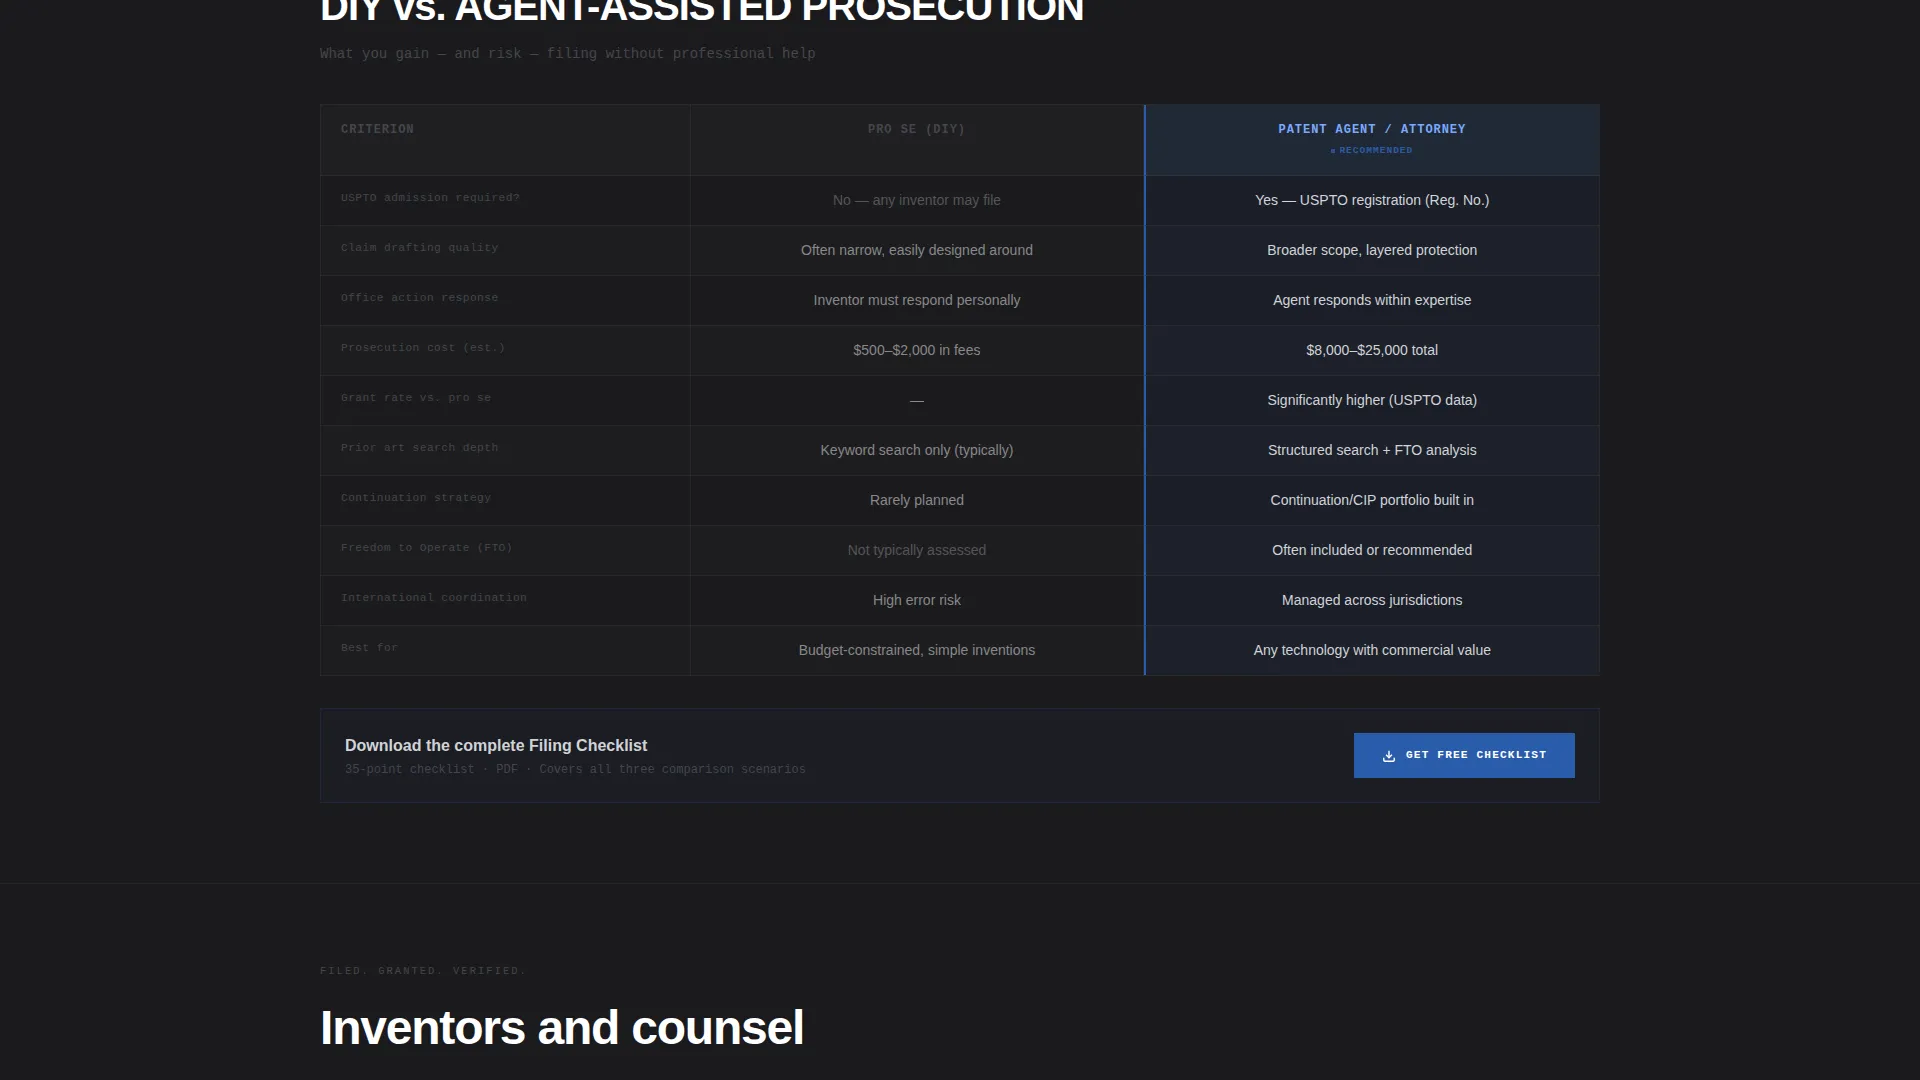Image resolution: width=1920 pixels, height=1080 pixels.
Task: Click 'International coordination' row label
Action: pos(434,598)
